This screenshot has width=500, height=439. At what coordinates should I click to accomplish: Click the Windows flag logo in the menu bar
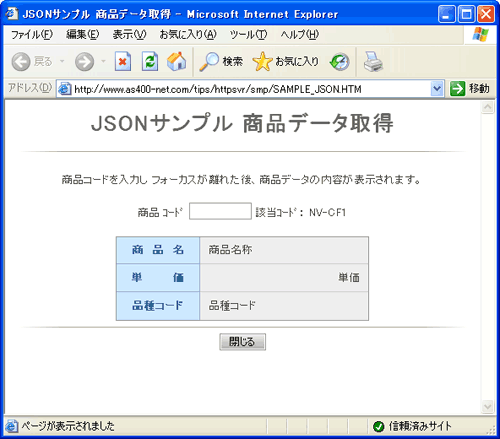480,35
